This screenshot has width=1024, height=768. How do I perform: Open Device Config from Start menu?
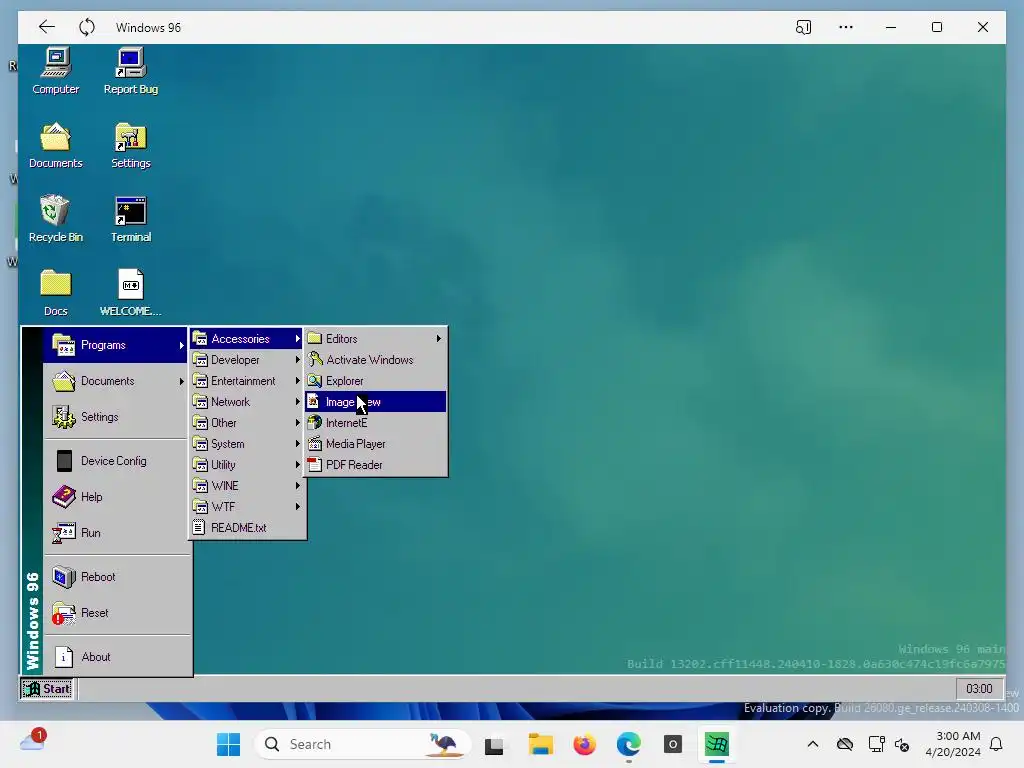coord(116,460)
